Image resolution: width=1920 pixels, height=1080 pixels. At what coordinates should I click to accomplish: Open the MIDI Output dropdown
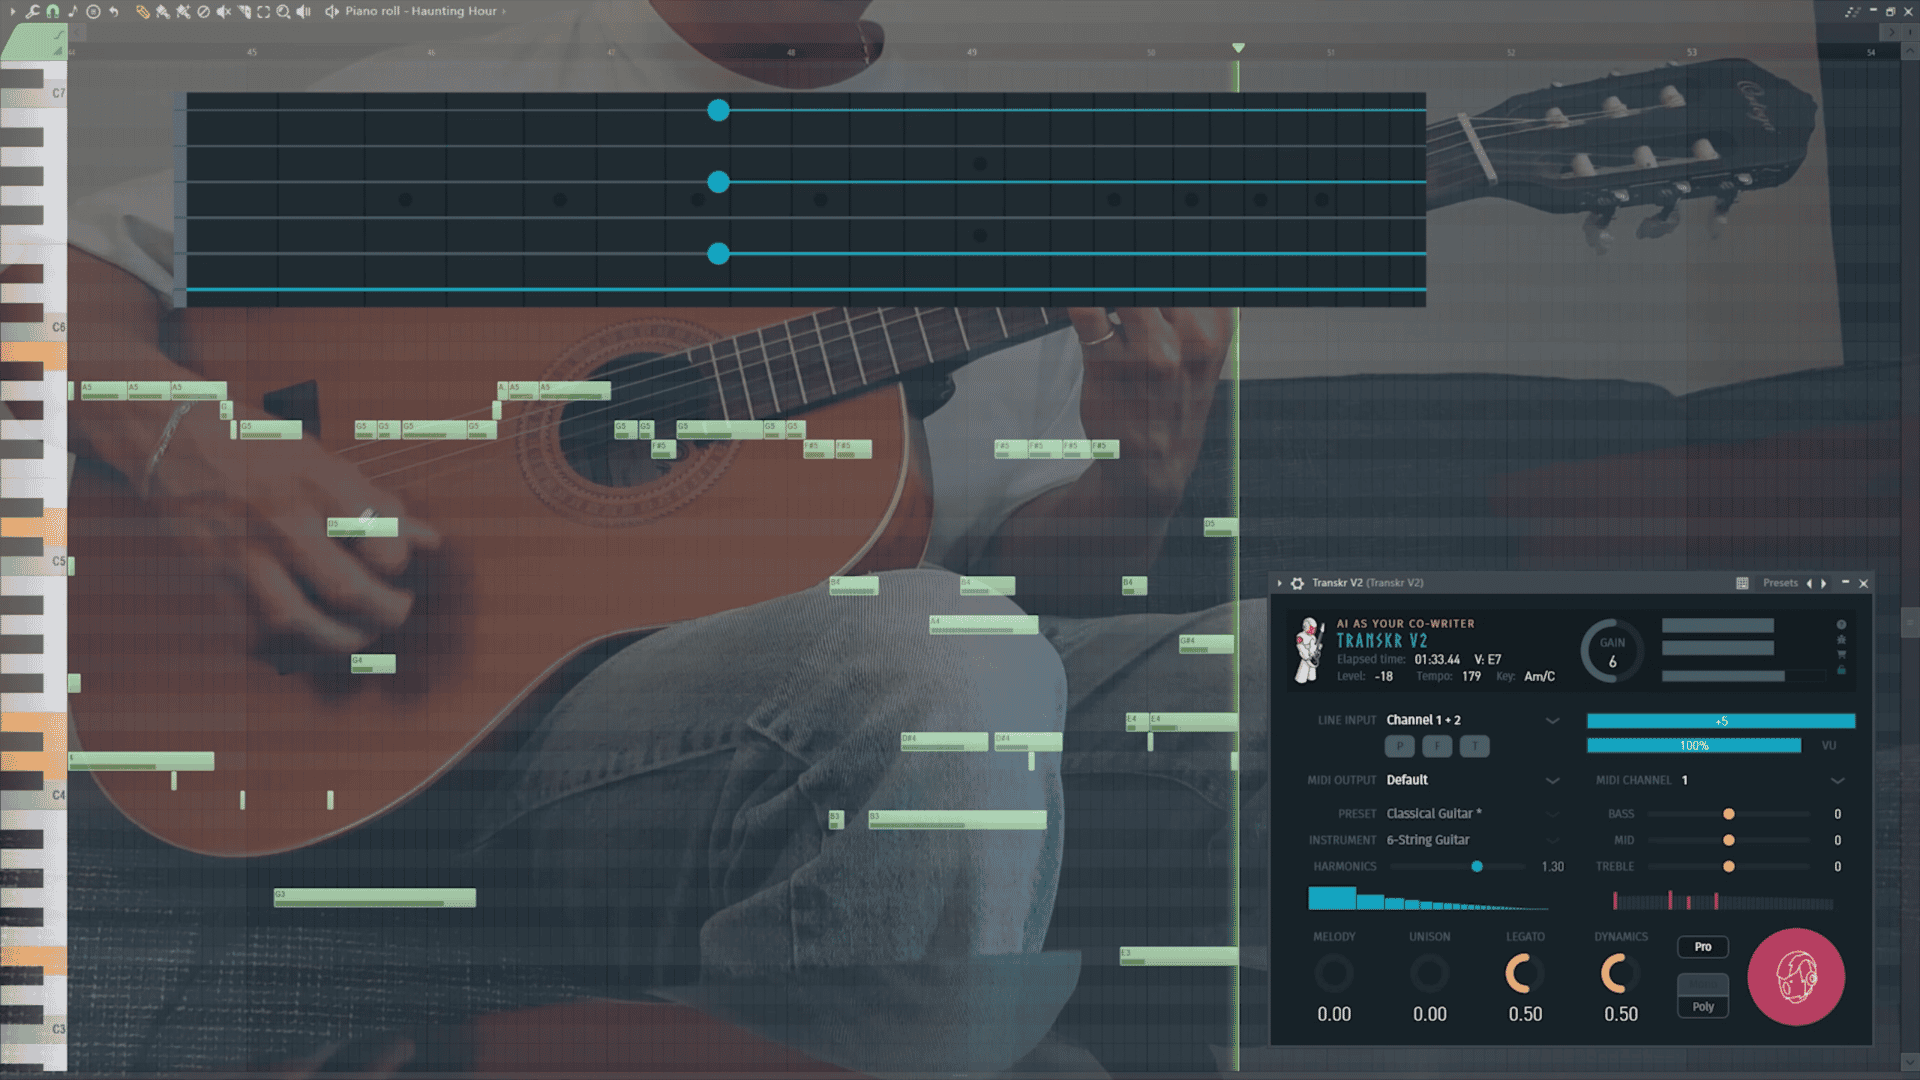coord(1552,780)
